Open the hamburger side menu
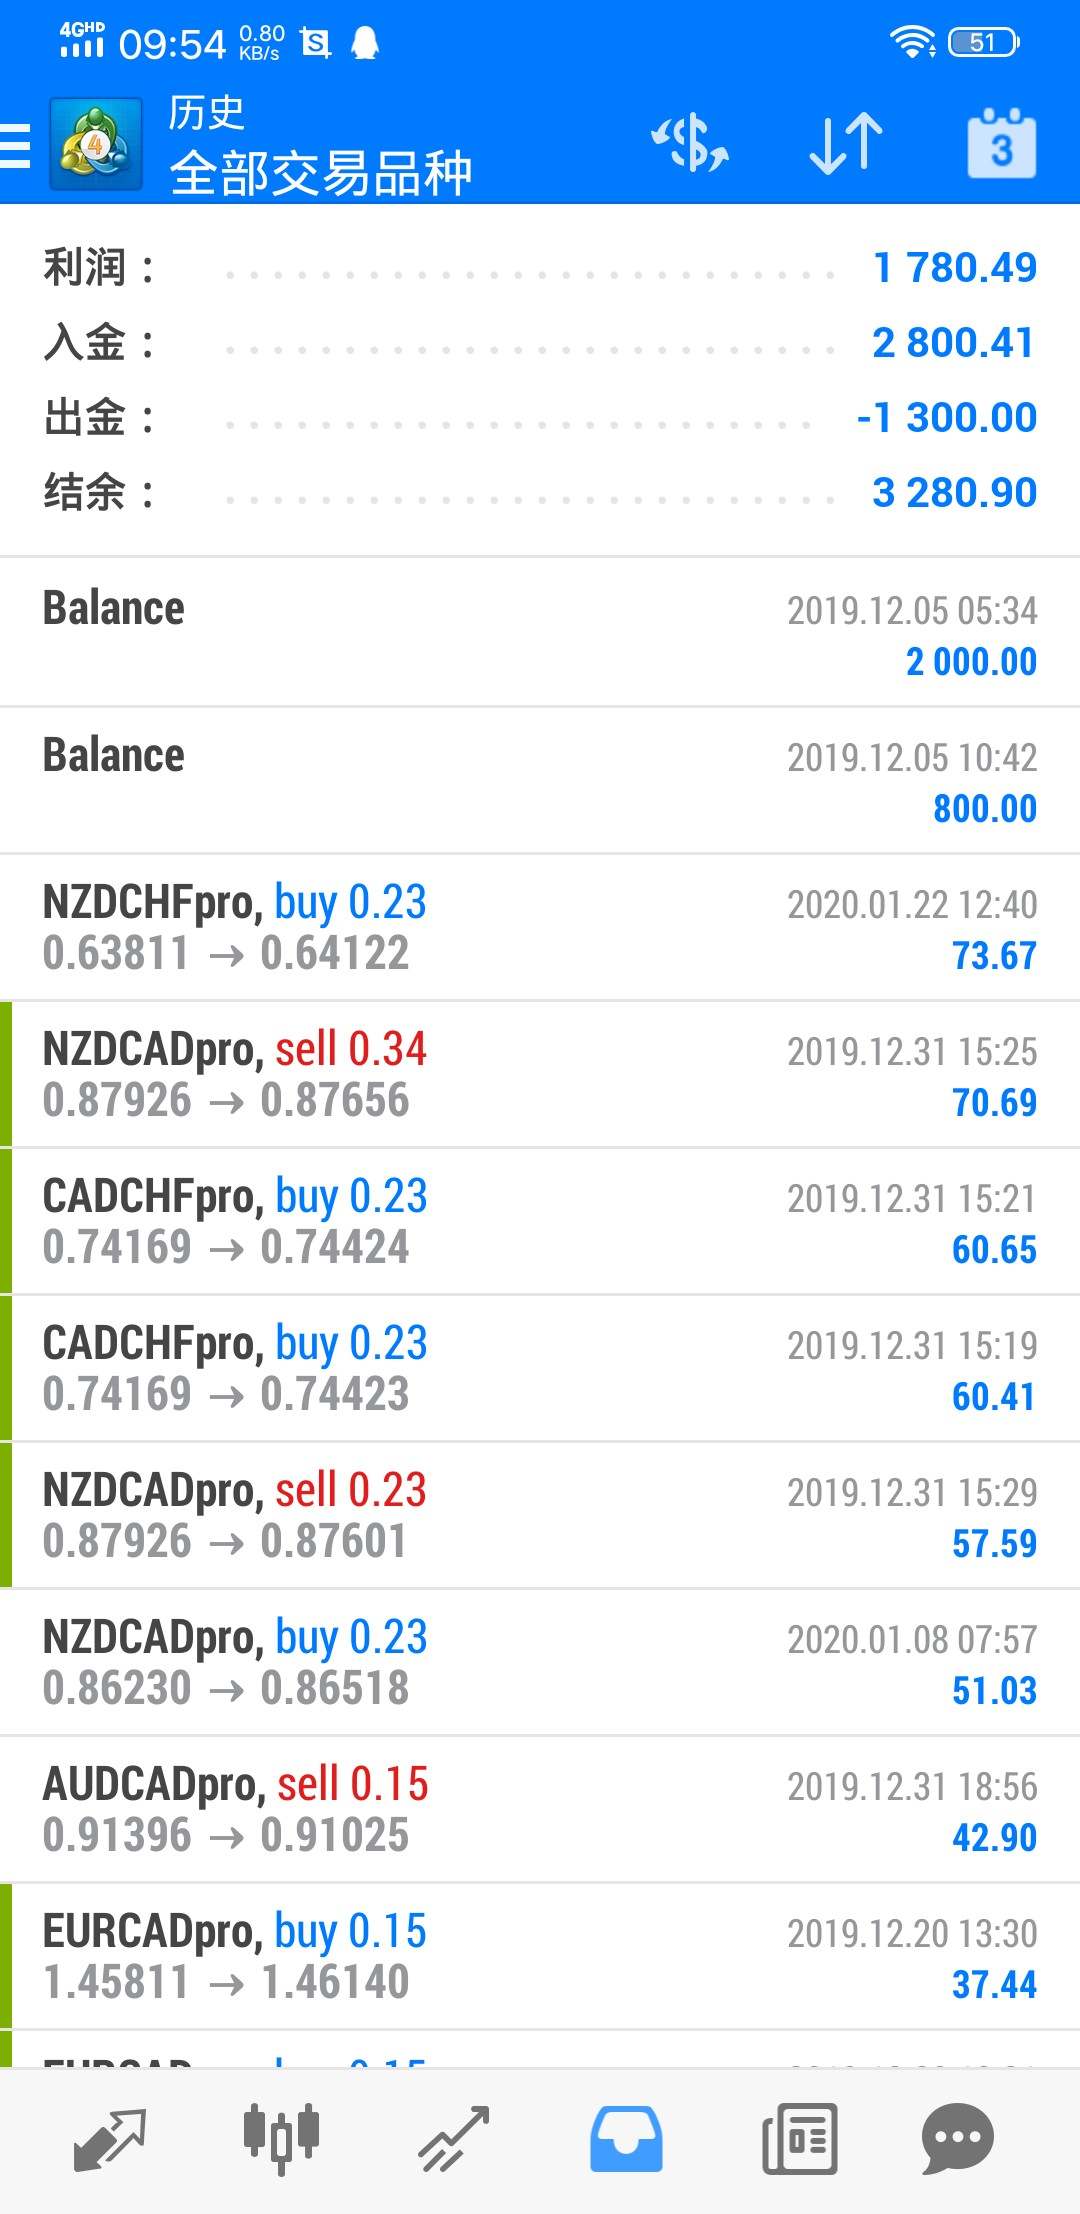Image resolution: width=1080 pixels, height=2214 pixels. pos(16,147)
